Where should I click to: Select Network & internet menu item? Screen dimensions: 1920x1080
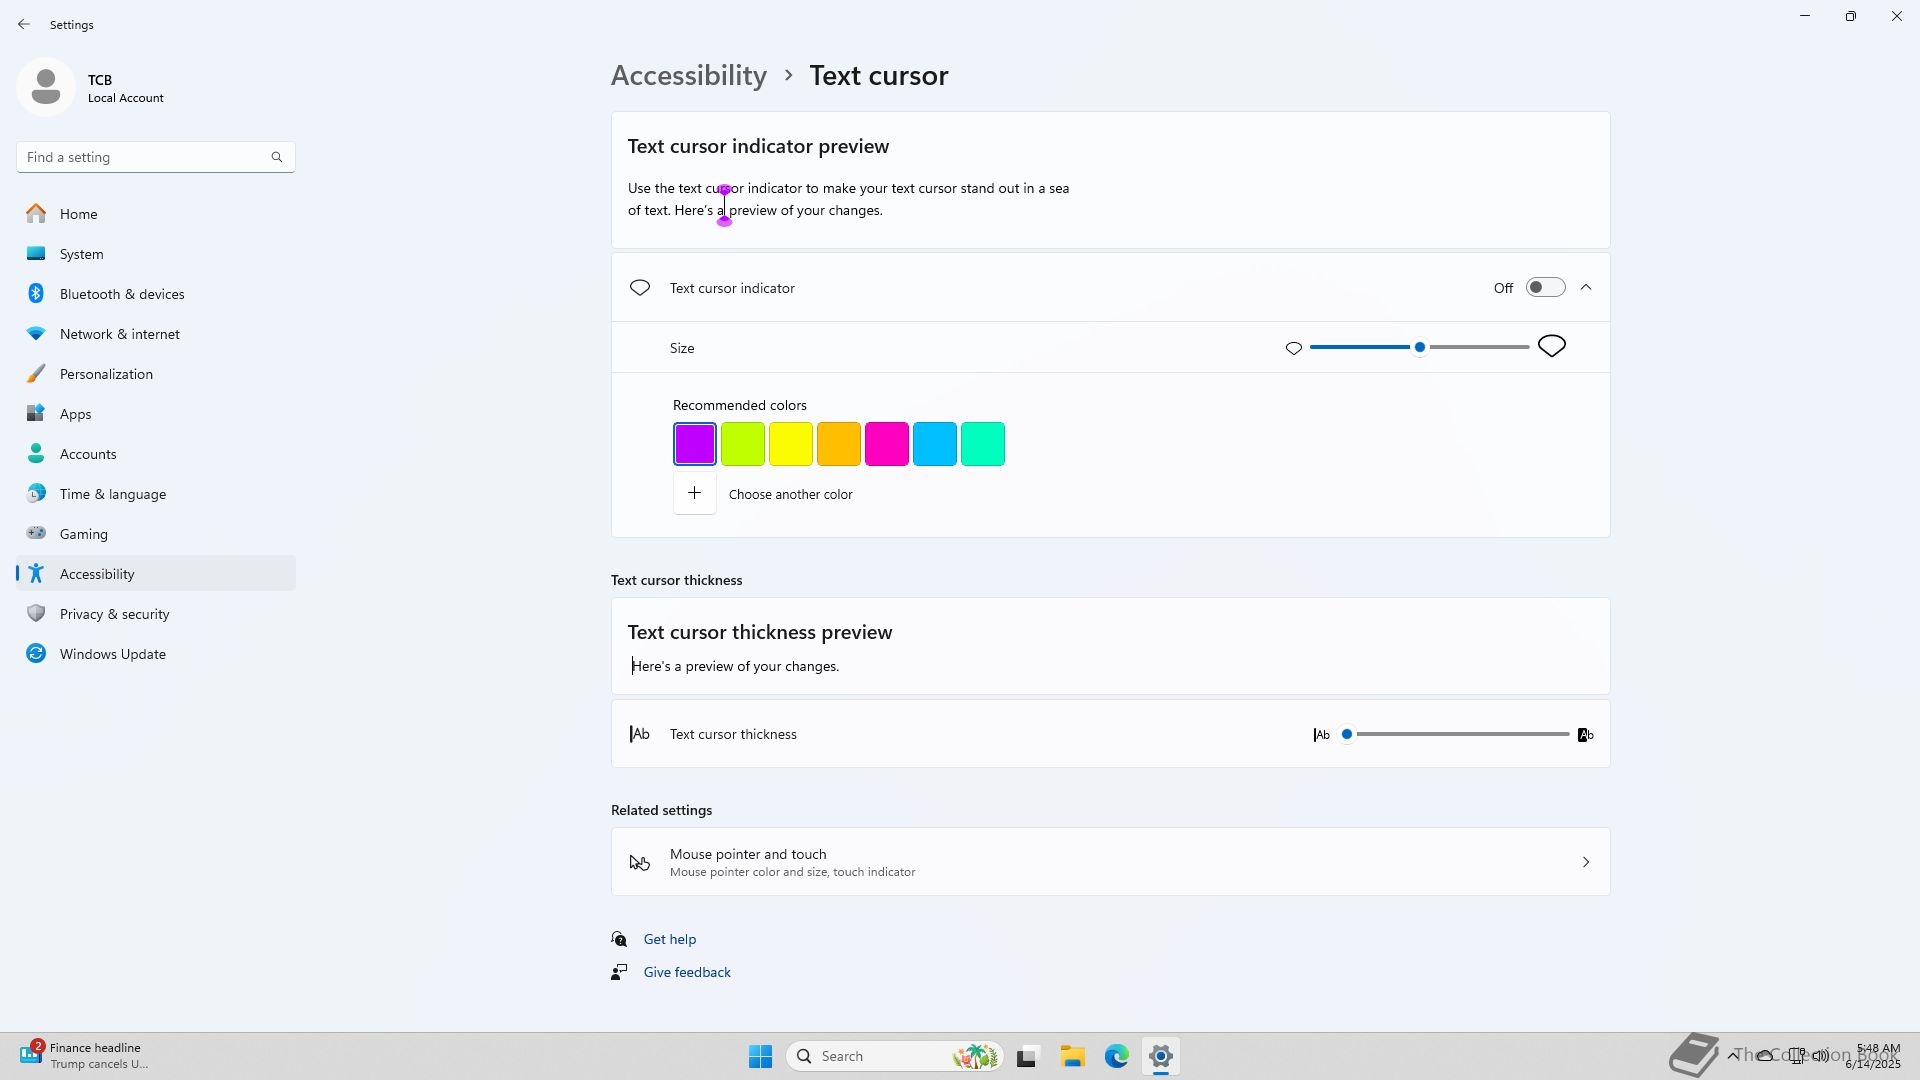click(119, 334)
